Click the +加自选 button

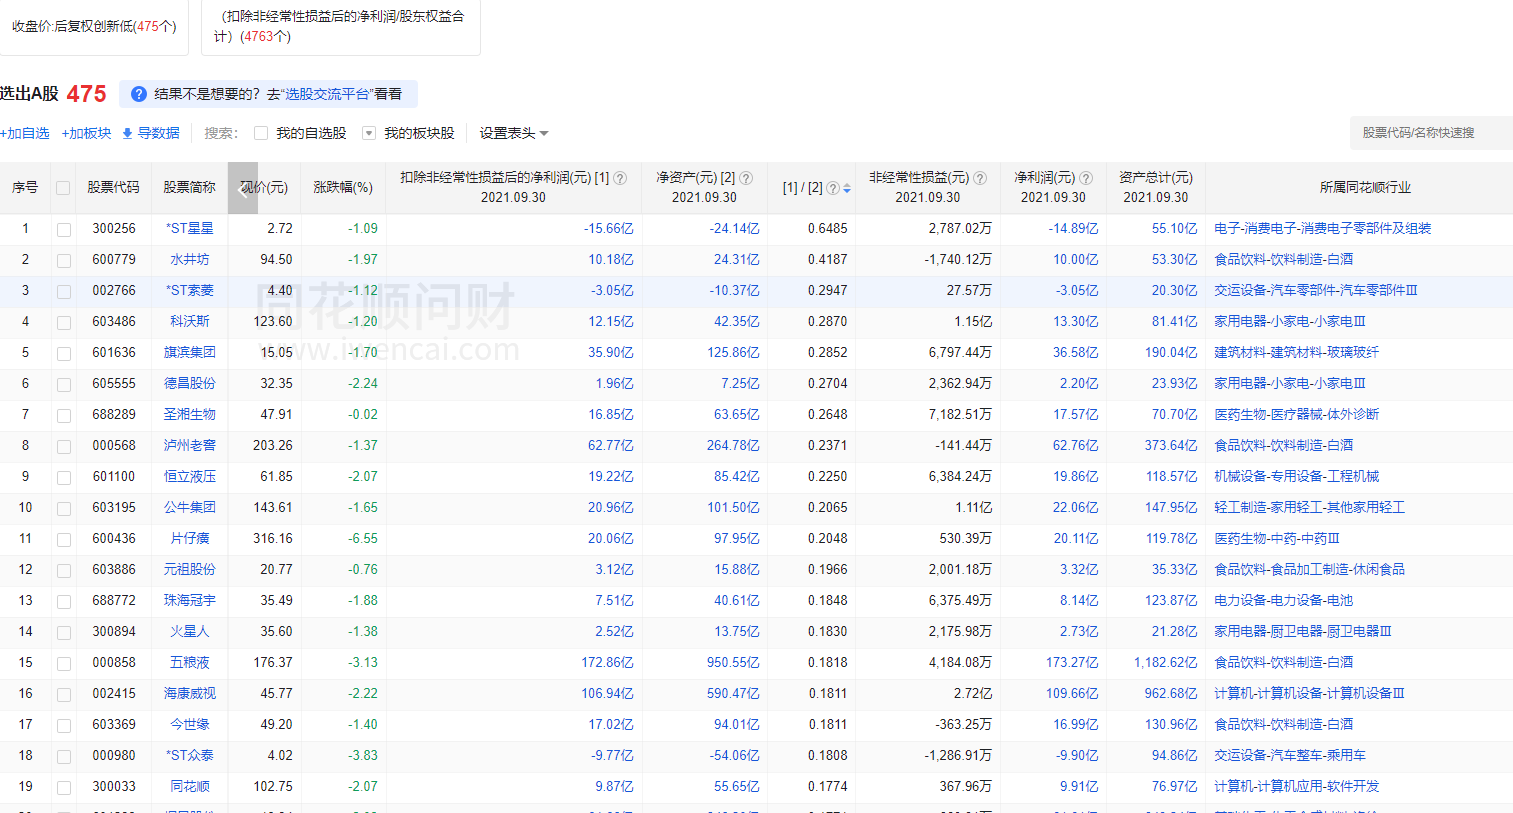pyautogui.click(x=25, y=133)
